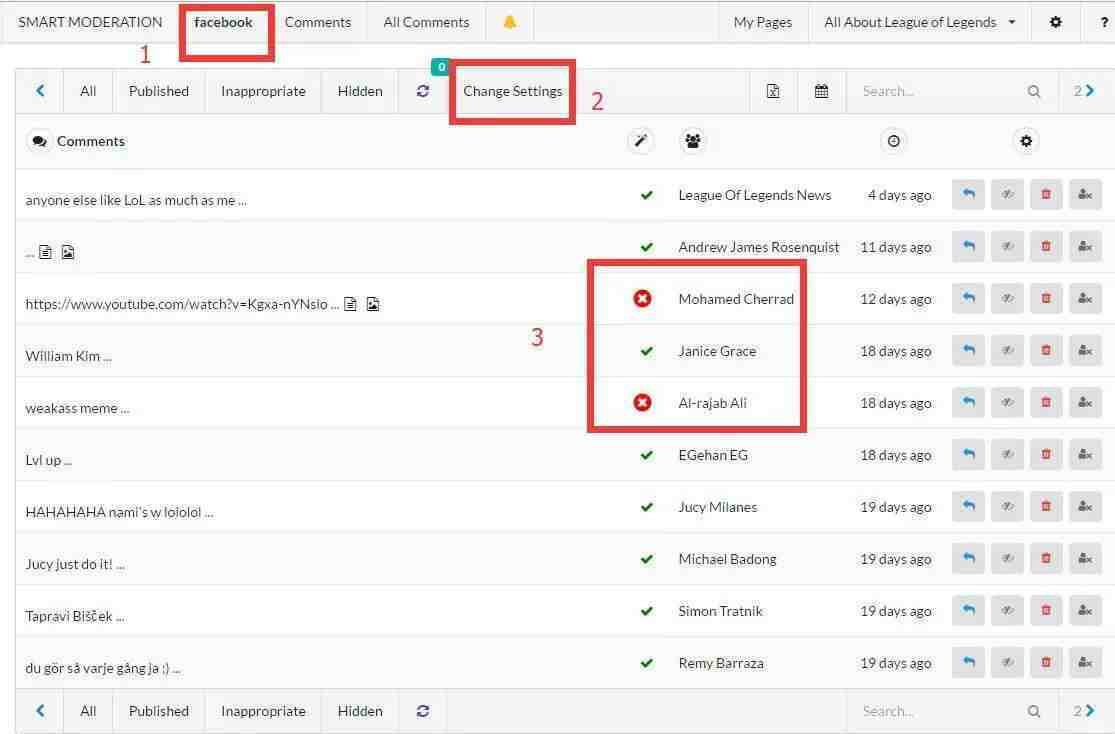Toggle red X status for Al-rajab Ali
Image resolution: width=1115 pixels, height=734 pixels.
pyautogui.click(x=642, y=403)
